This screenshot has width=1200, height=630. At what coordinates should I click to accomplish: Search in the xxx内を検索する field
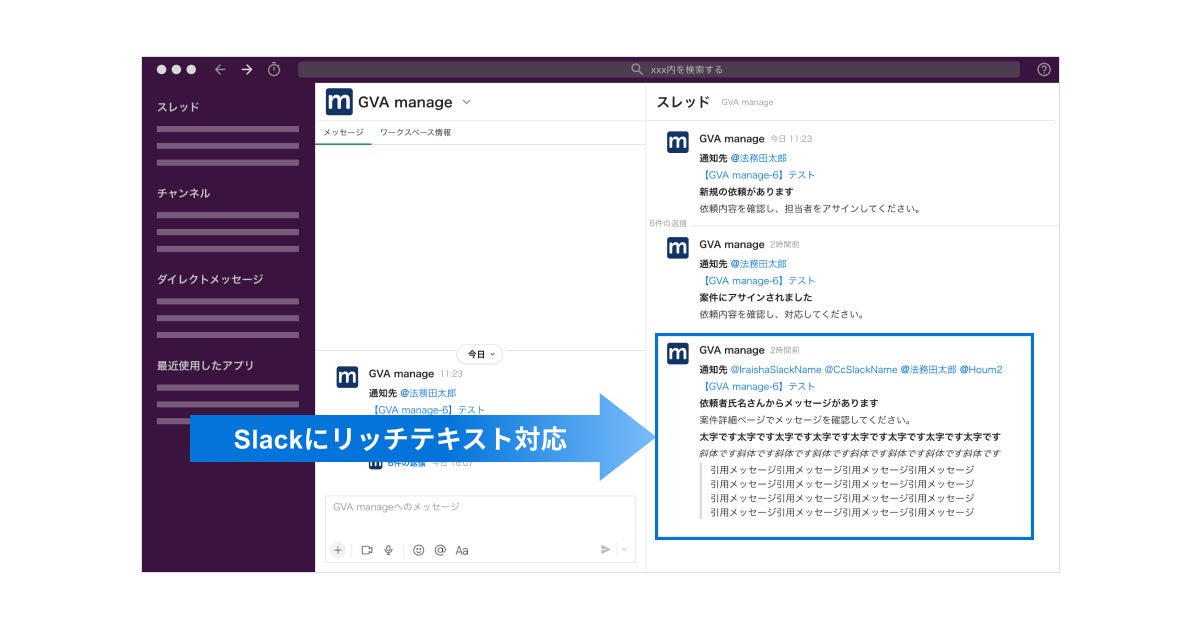click(x=659, y=69)
